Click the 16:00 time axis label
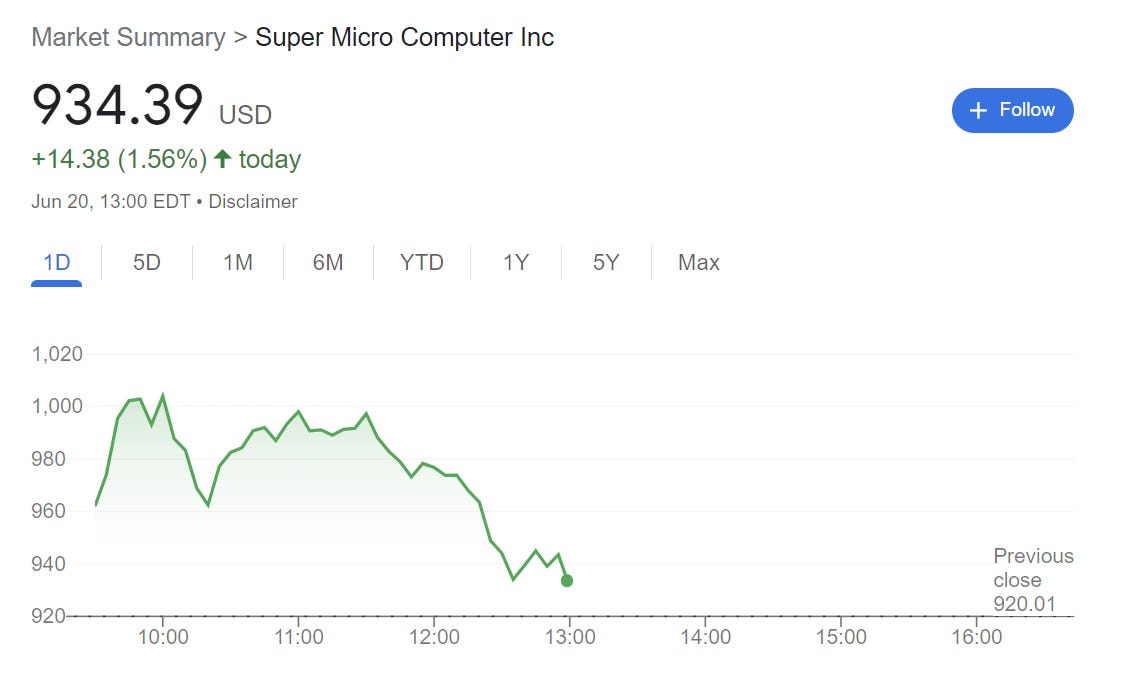 [x=975, y=637]
